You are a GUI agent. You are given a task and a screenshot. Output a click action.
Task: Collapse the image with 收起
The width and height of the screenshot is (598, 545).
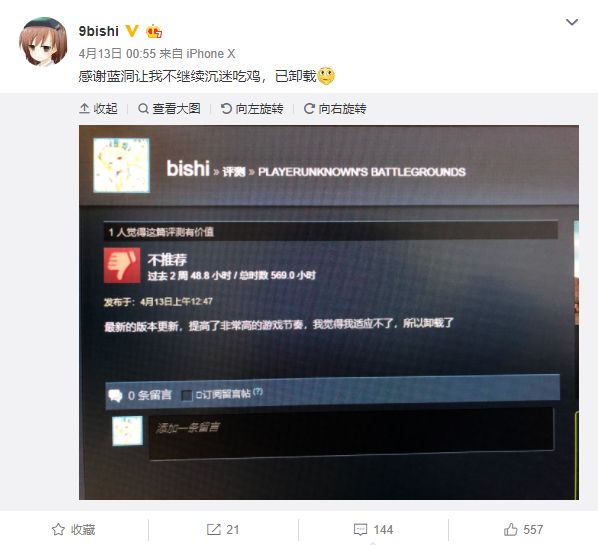click(98, 109)
